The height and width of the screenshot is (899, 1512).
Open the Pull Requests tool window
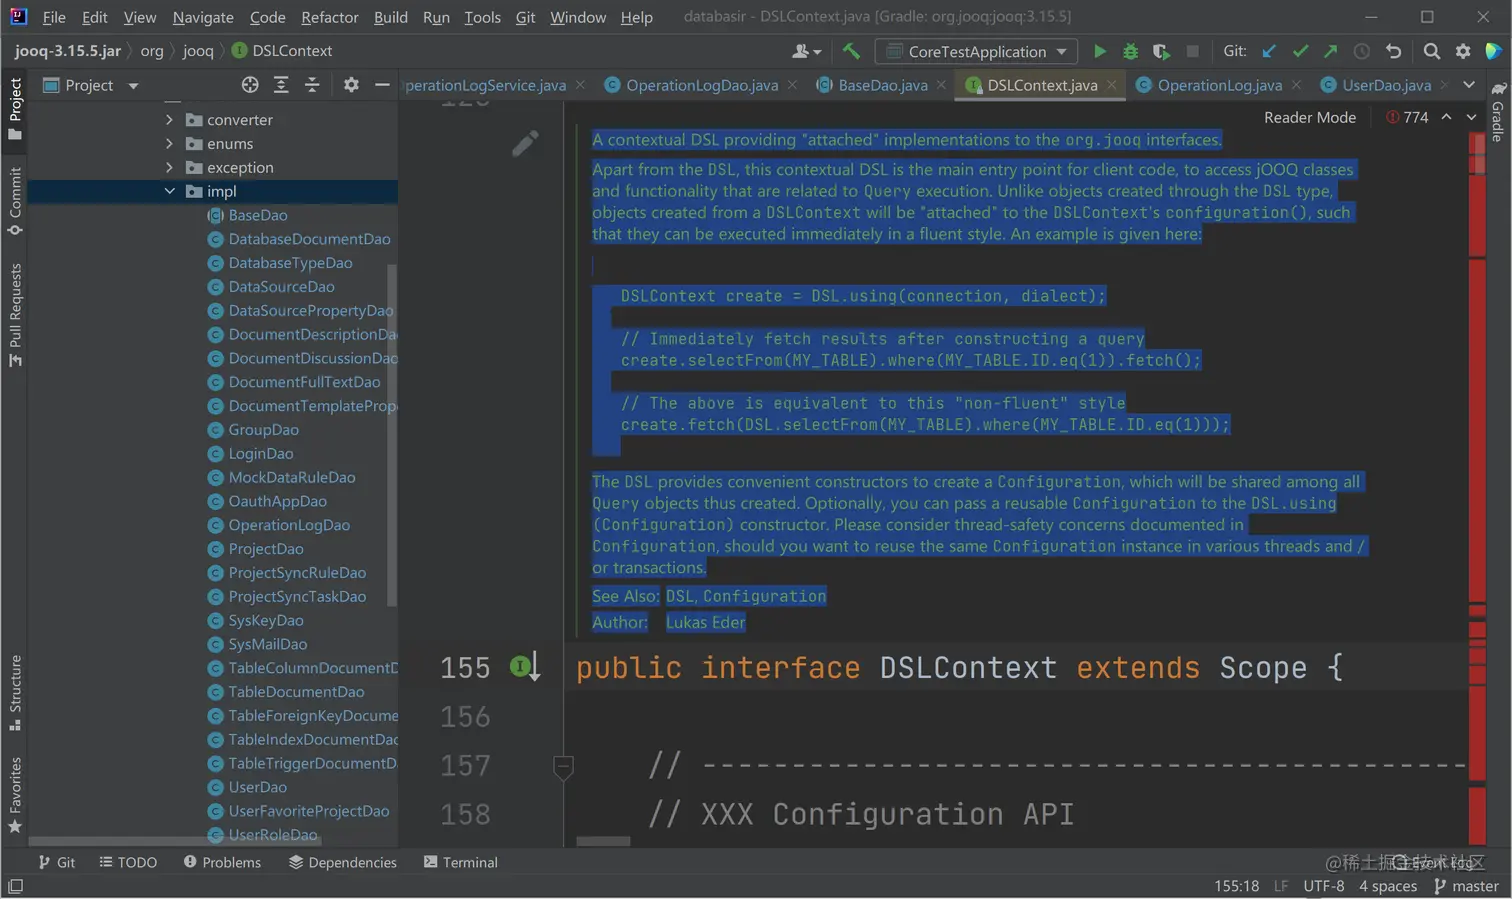15,315
